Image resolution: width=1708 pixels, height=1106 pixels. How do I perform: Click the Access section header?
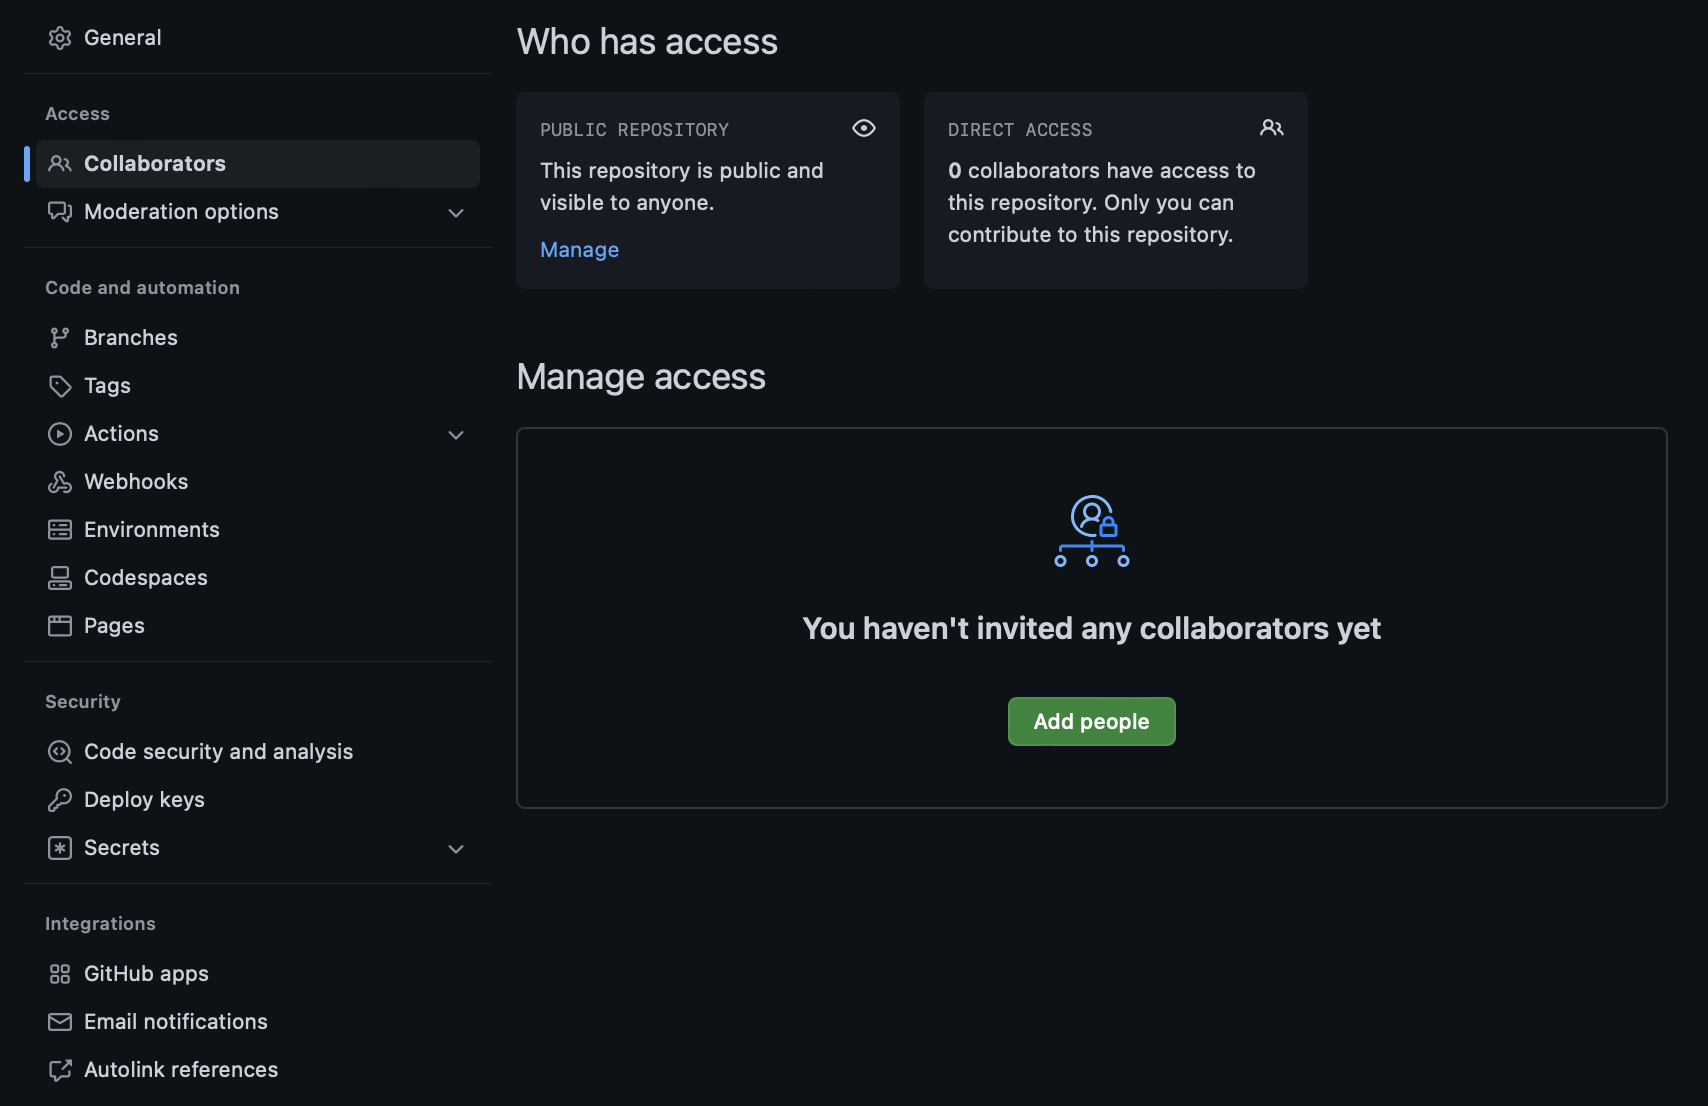tap(77, 114)
